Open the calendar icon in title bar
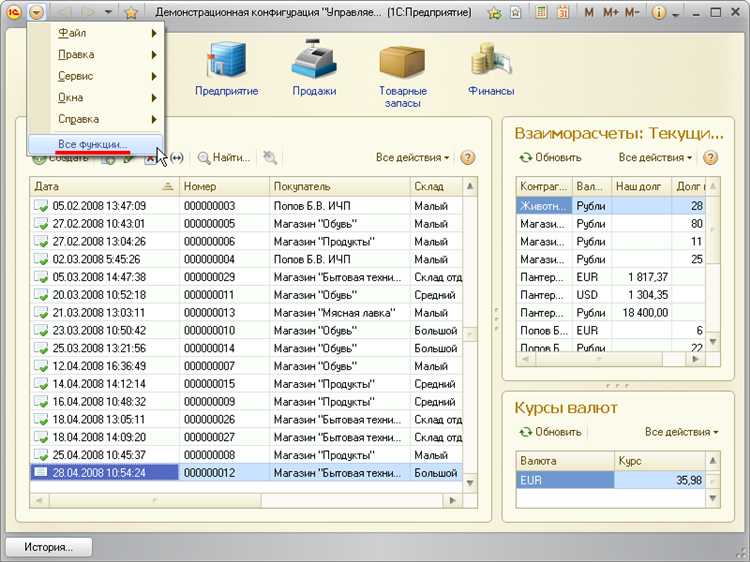Image resolution: width=750 pixels, height=562 pixels. point(563,13)
